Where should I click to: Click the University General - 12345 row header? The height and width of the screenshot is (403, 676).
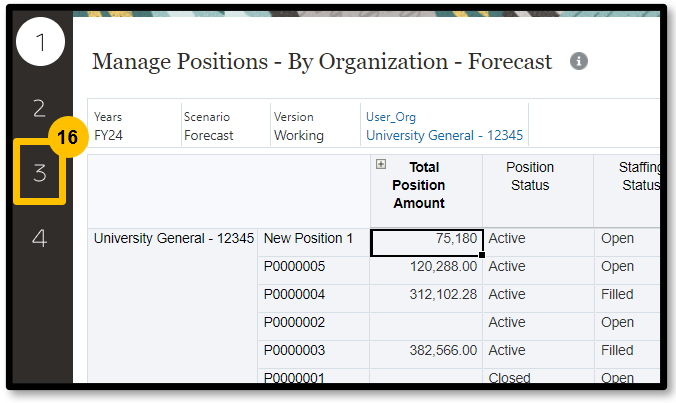pyautogui.click(x=173, y=239)
